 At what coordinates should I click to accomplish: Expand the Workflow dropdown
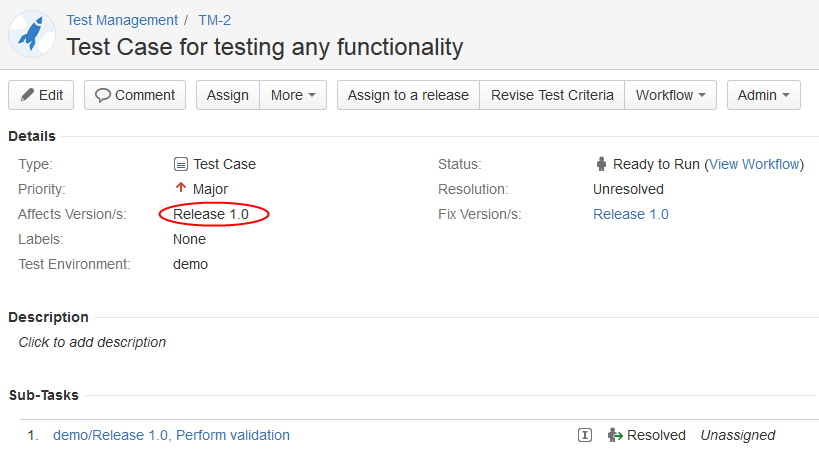tap(671, 95)
